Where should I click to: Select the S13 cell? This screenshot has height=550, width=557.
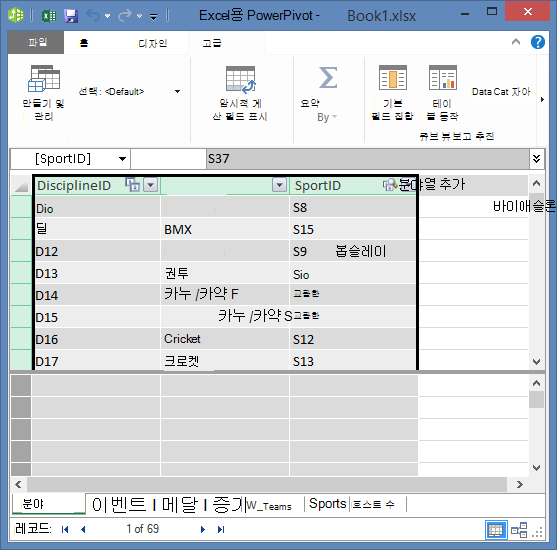[352, 361]
